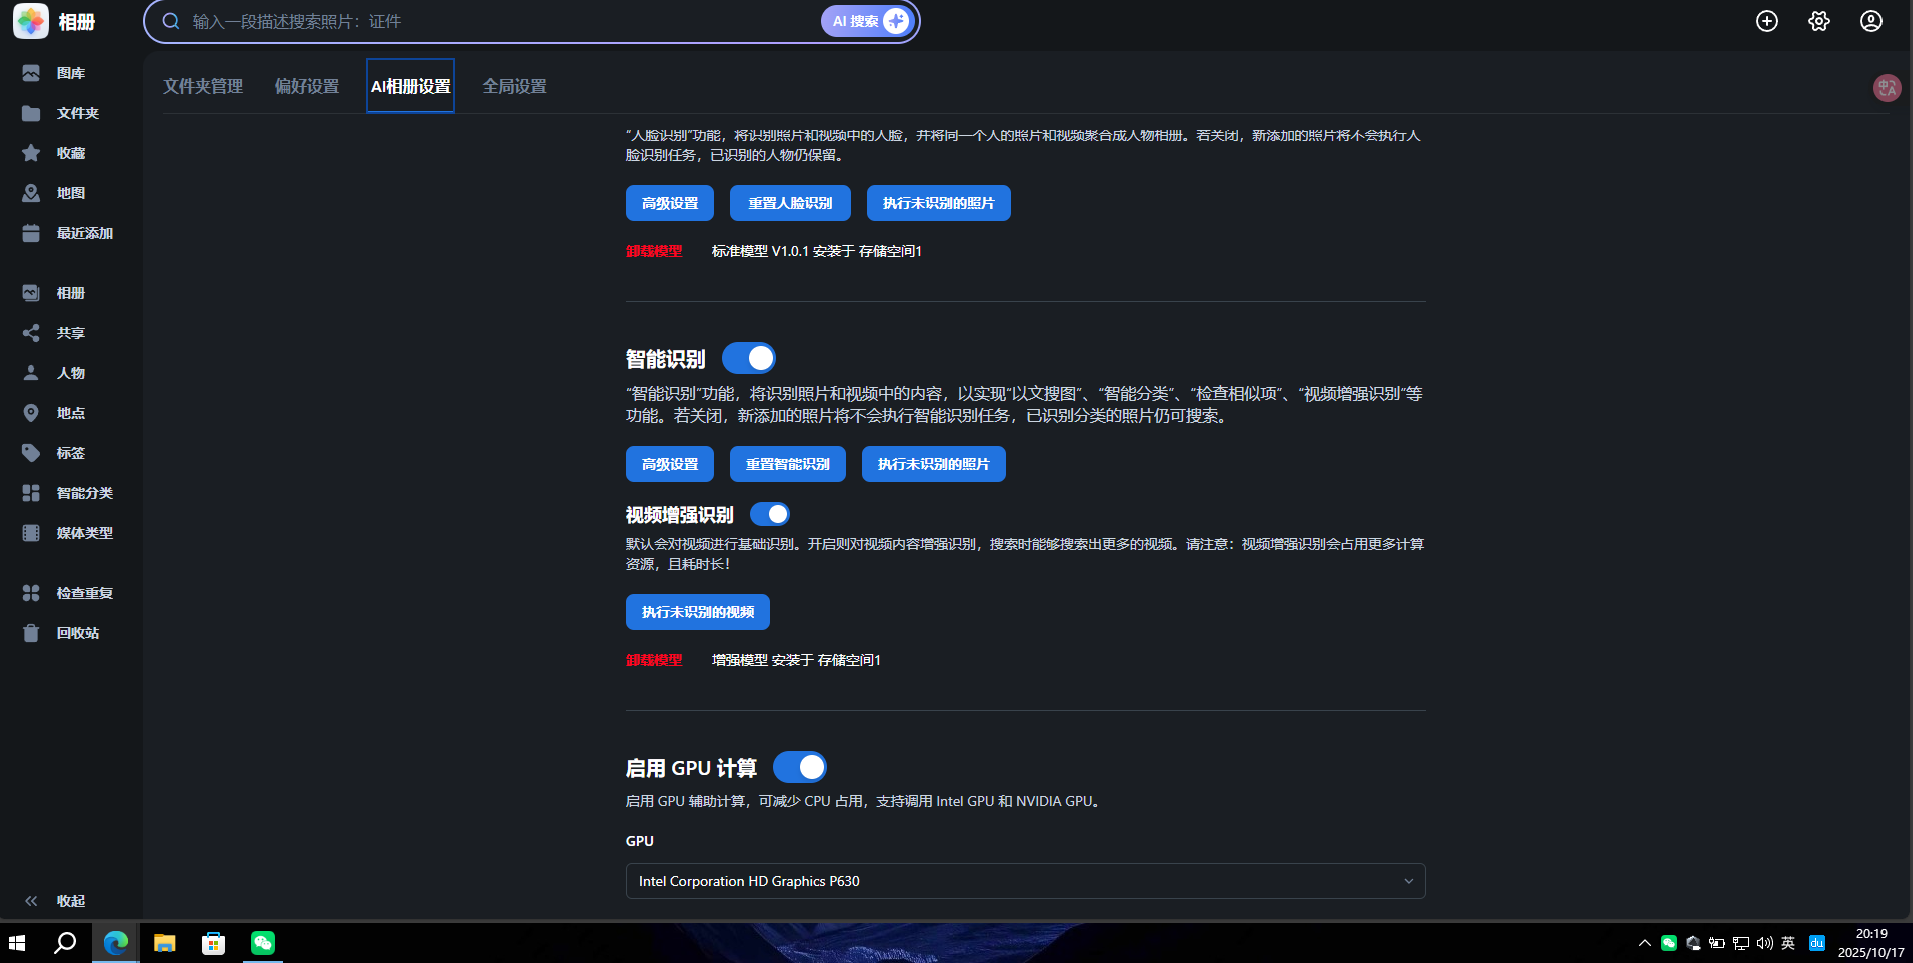Toggle the 启用 GPU 计算 switch
This screenshot has width=1913, height=963.
[x=800, y=767]
